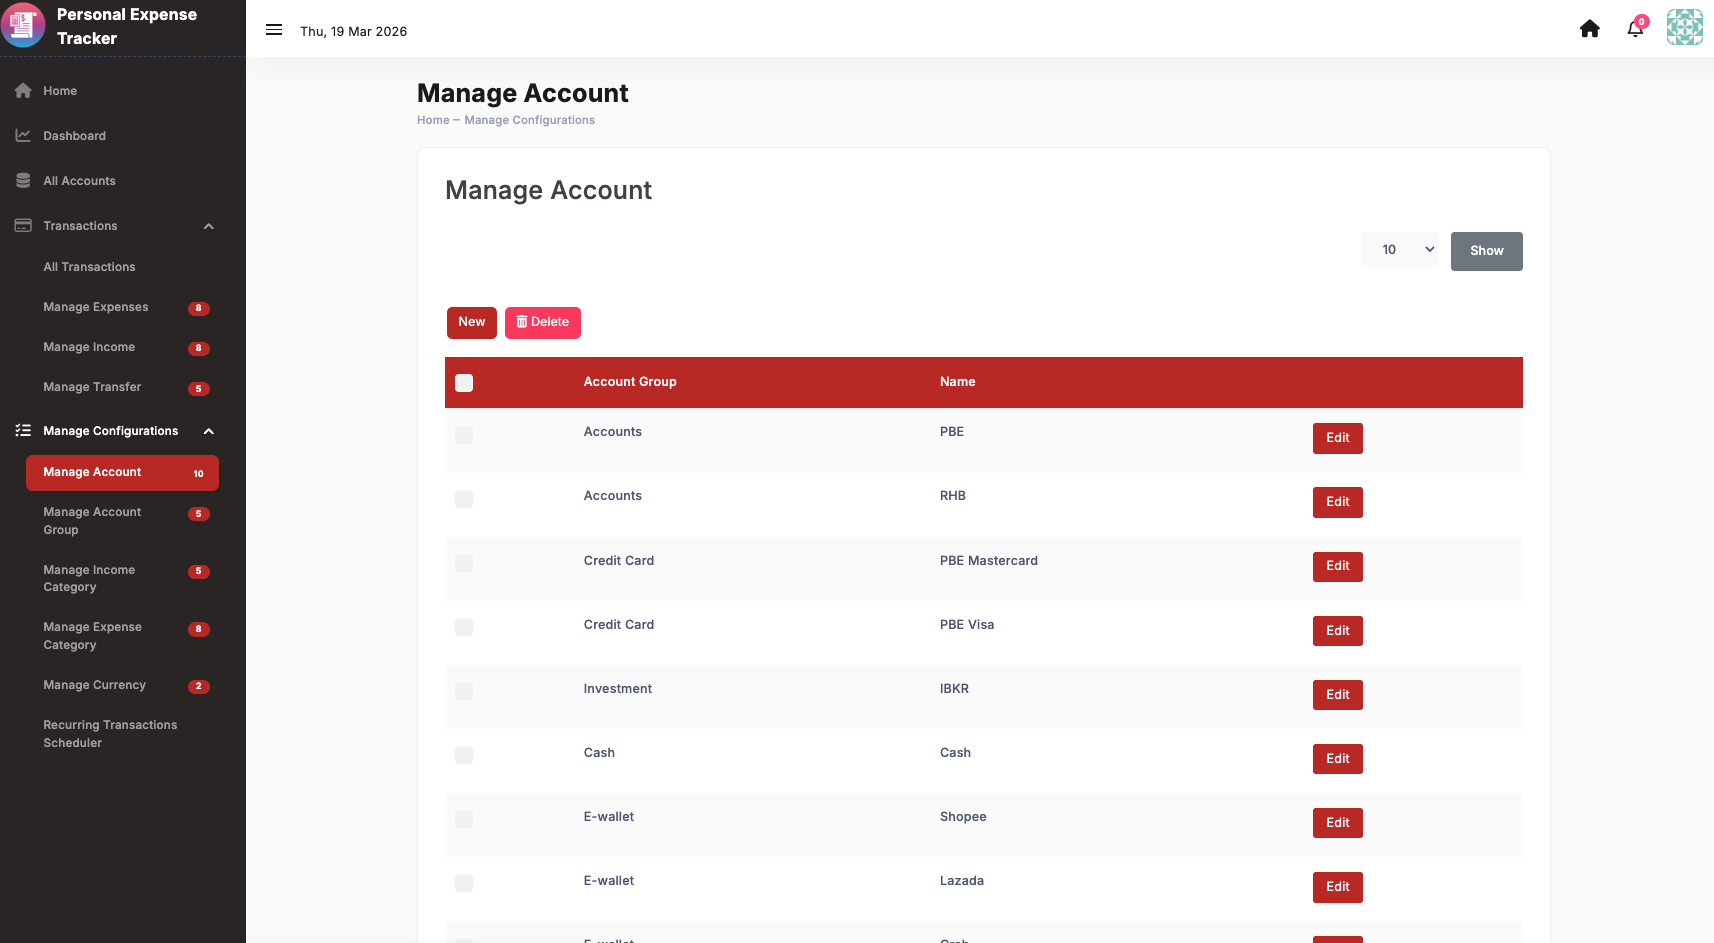Image resolution: width=1714 pixels, height=943 pixels.
Task: Click the New account button
Action: [x=472, y=323]
